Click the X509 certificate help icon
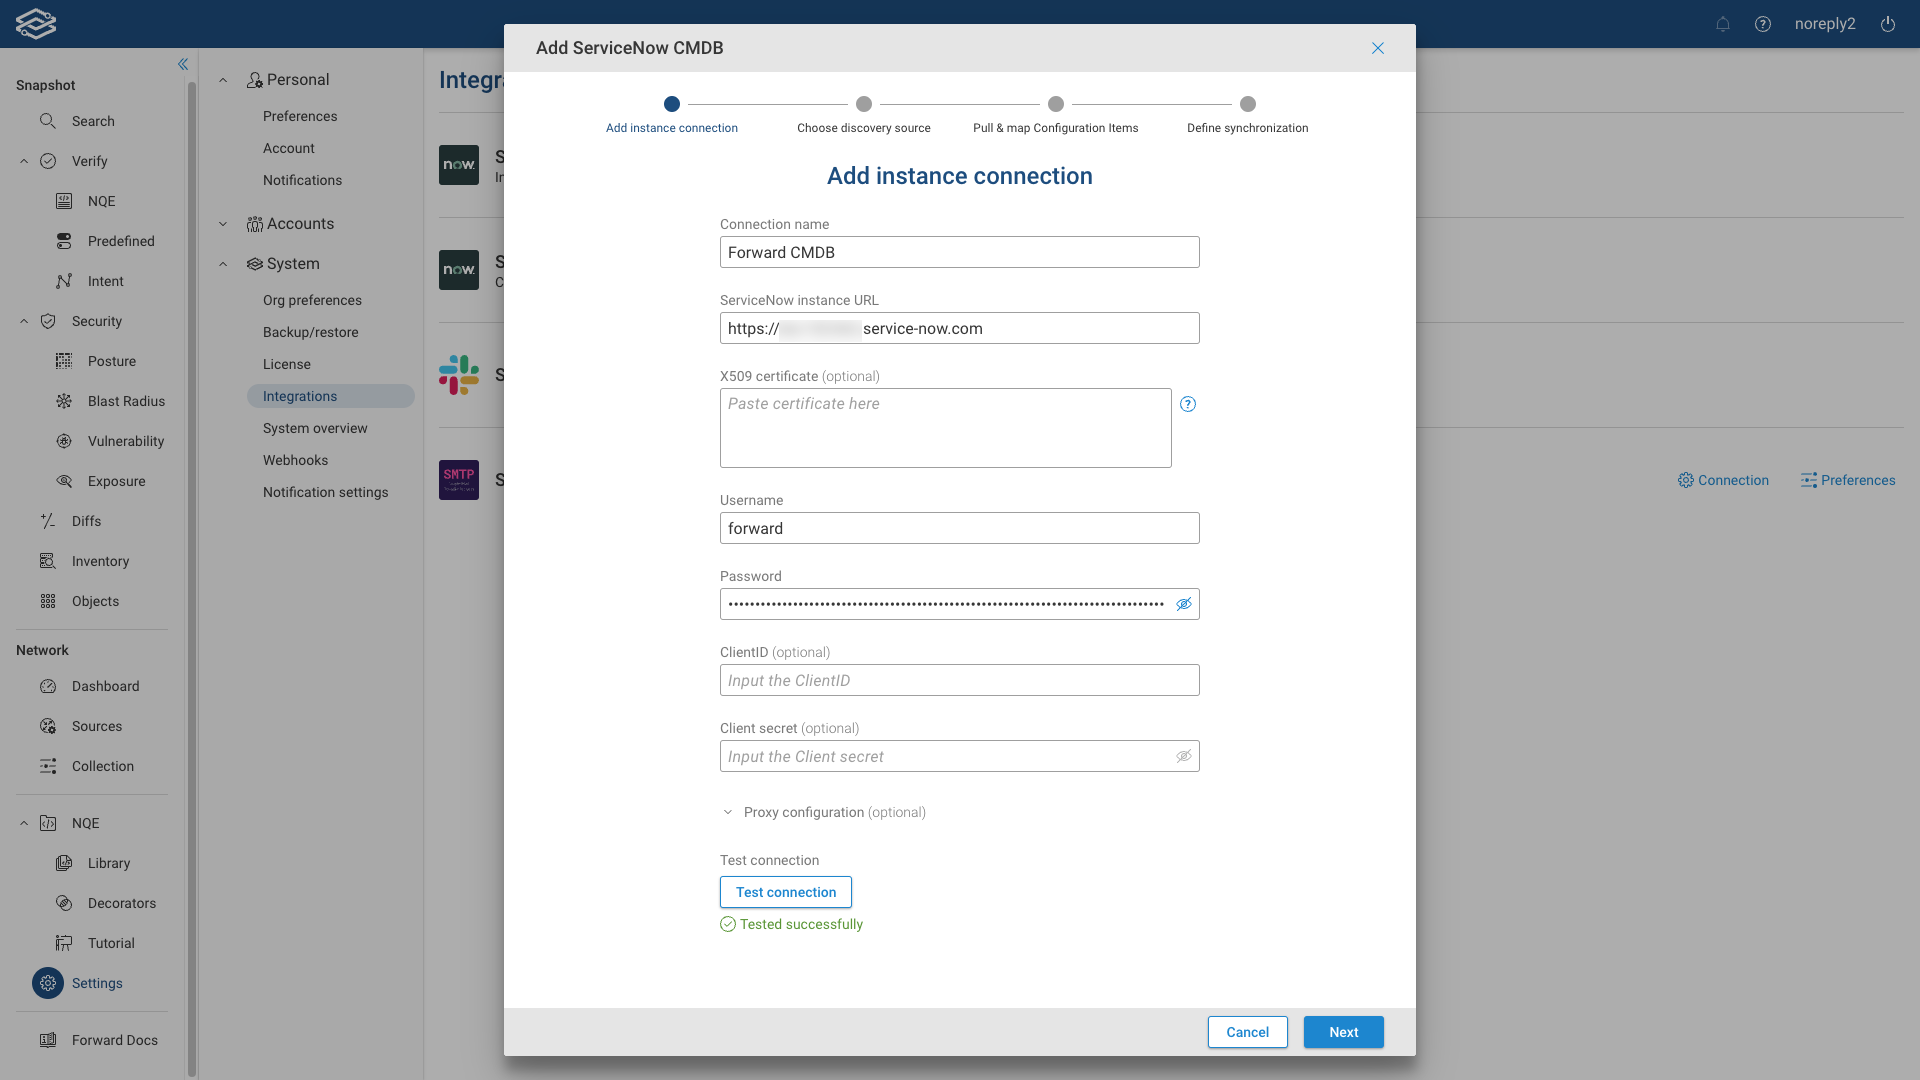 pos(1189,404)
